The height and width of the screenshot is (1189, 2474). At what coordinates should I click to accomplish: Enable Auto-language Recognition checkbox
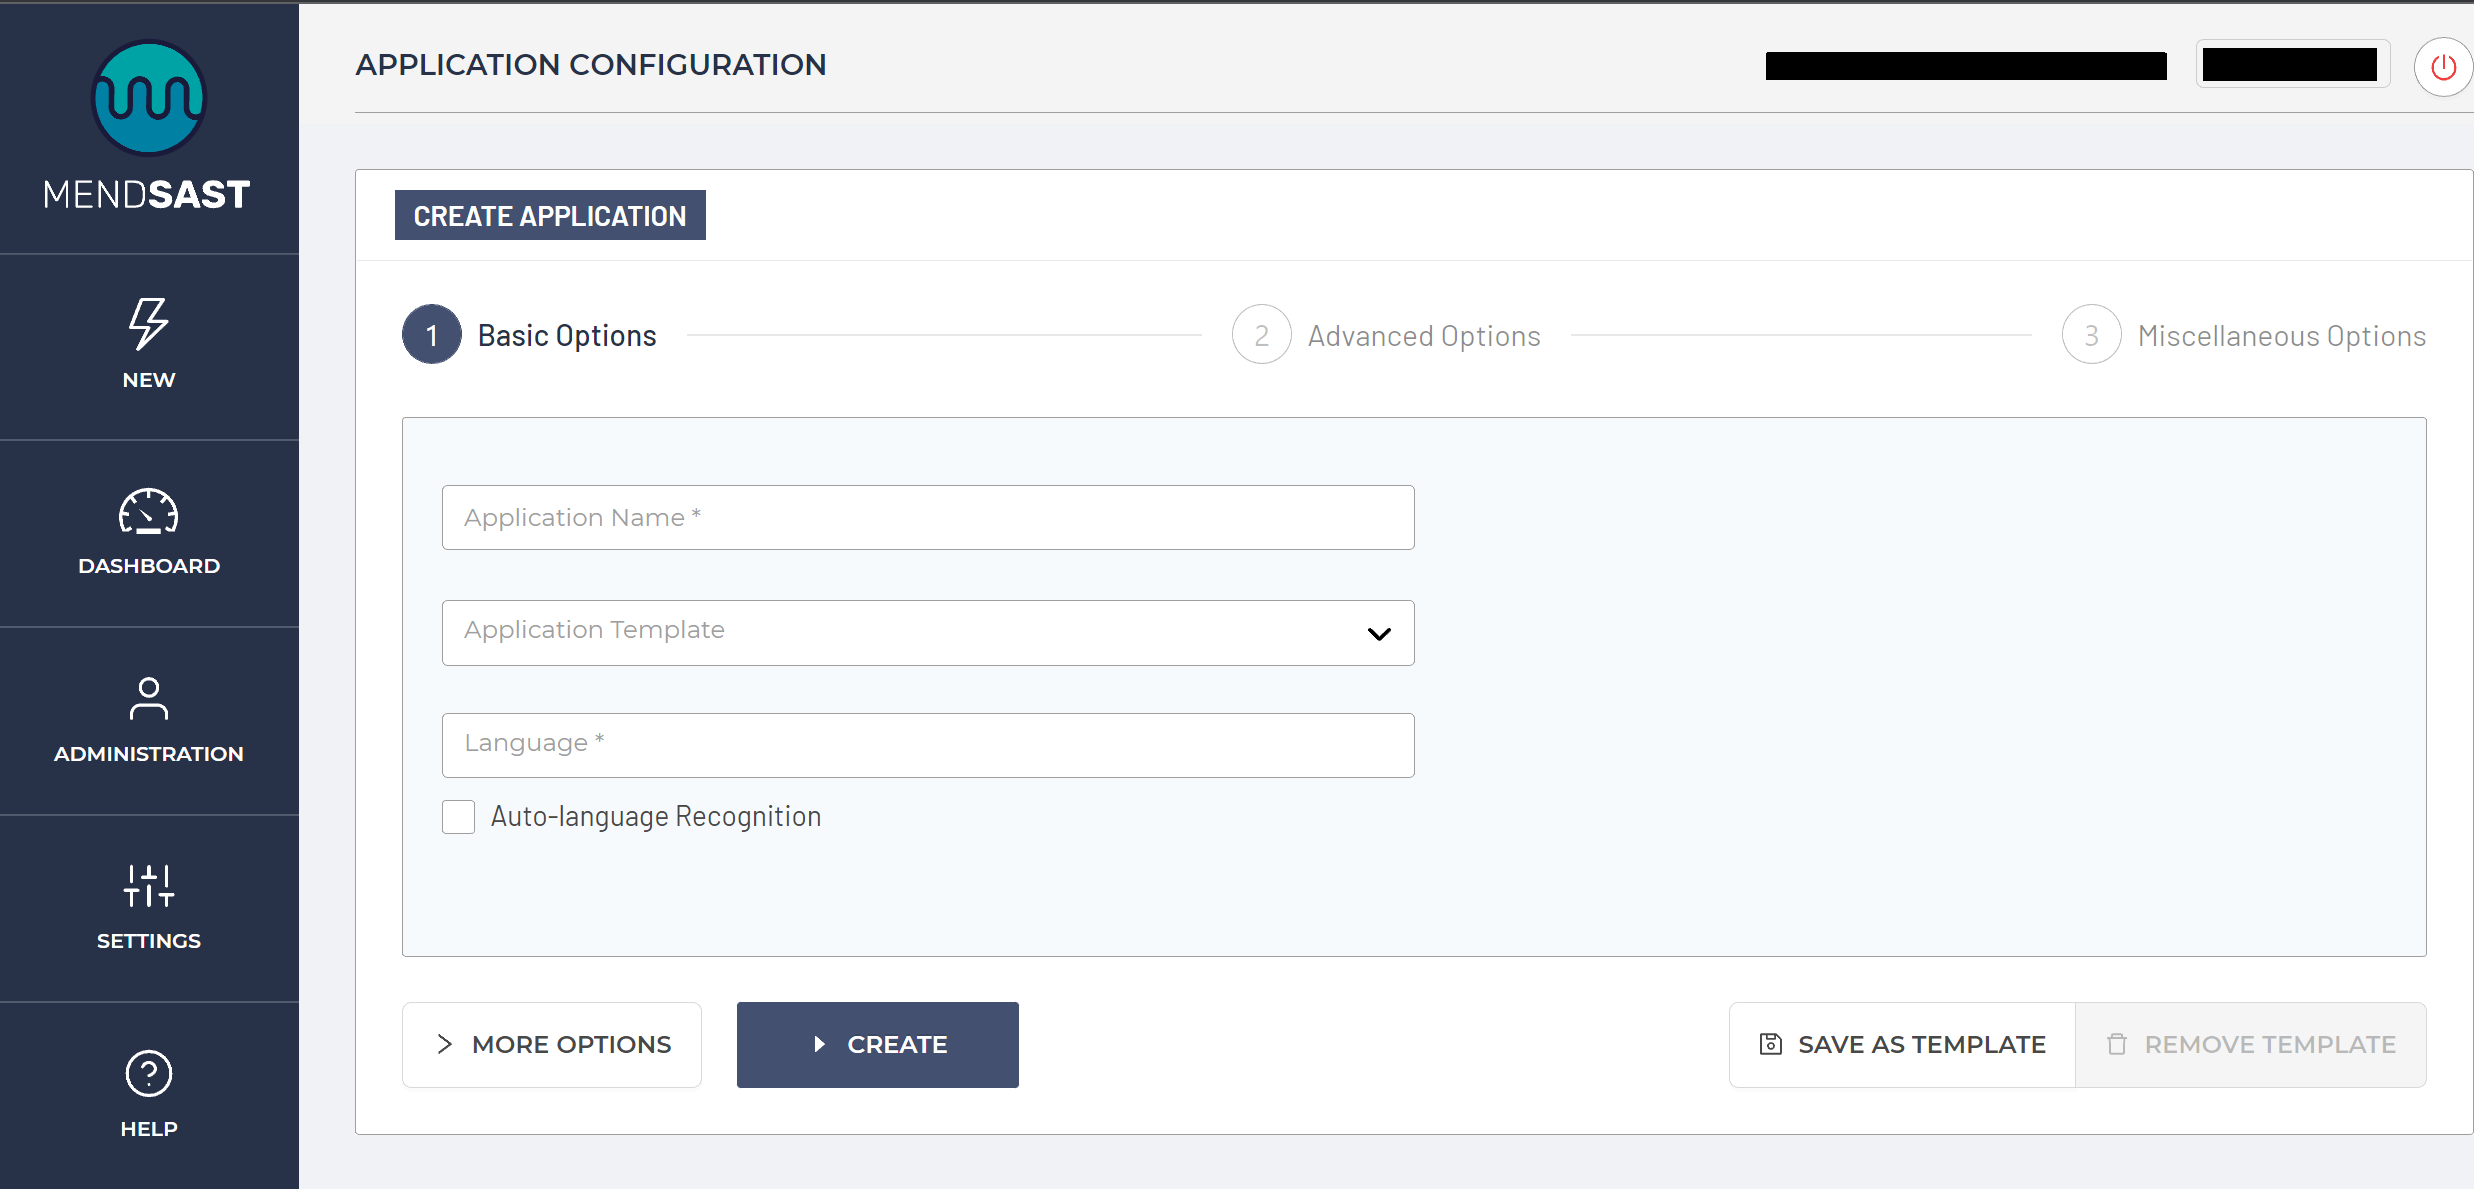pyautogui.click(x=459, y=817)
